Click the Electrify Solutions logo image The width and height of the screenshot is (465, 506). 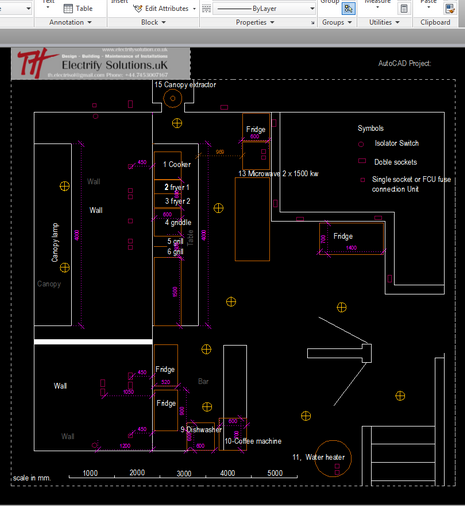(101, 64)
